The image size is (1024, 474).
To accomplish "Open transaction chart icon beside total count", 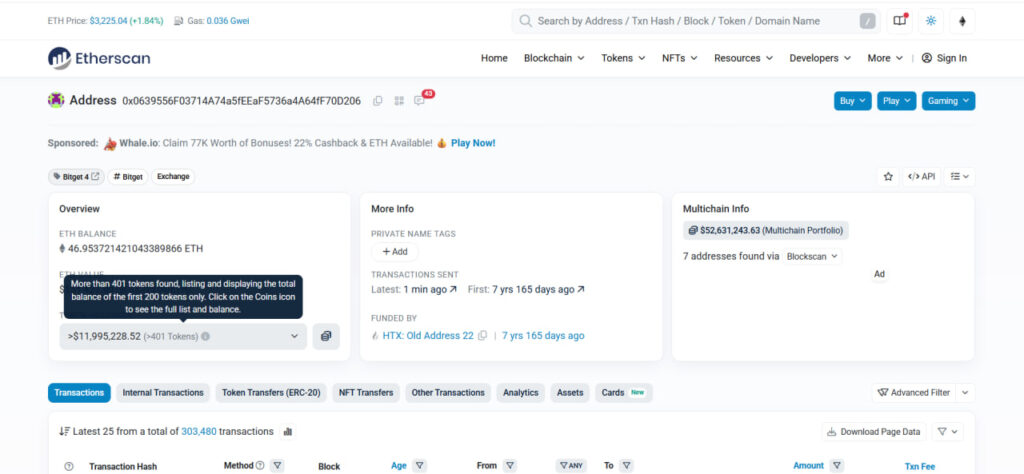I will 288,432.
